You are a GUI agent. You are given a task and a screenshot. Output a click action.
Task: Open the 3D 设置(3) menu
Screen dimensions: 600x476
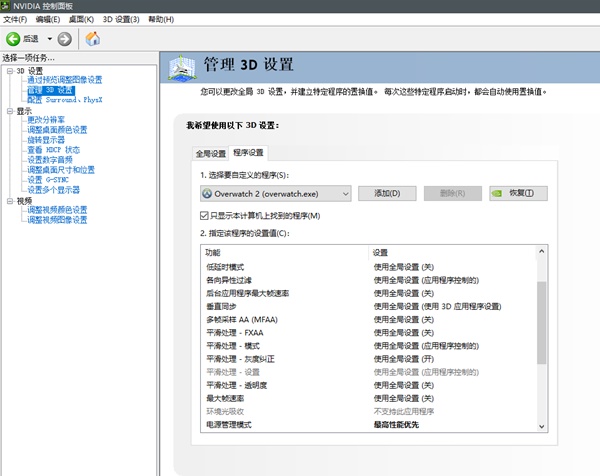click(x=121, y=20)
